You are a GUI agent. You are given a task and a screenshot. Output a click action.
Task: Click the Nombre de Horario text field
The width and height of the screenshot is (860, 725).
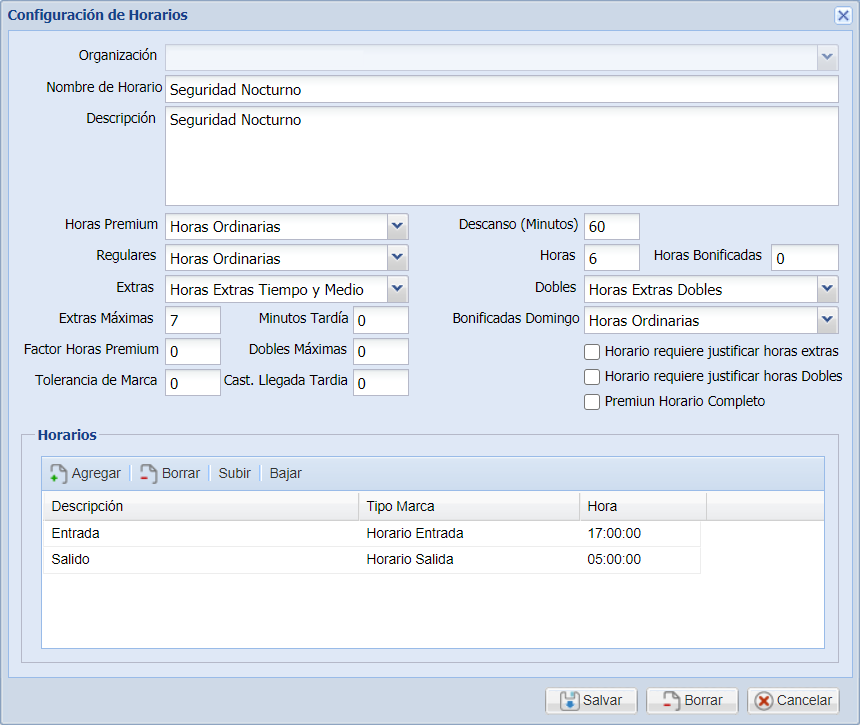pyautogui.click(x=501, y=90)
